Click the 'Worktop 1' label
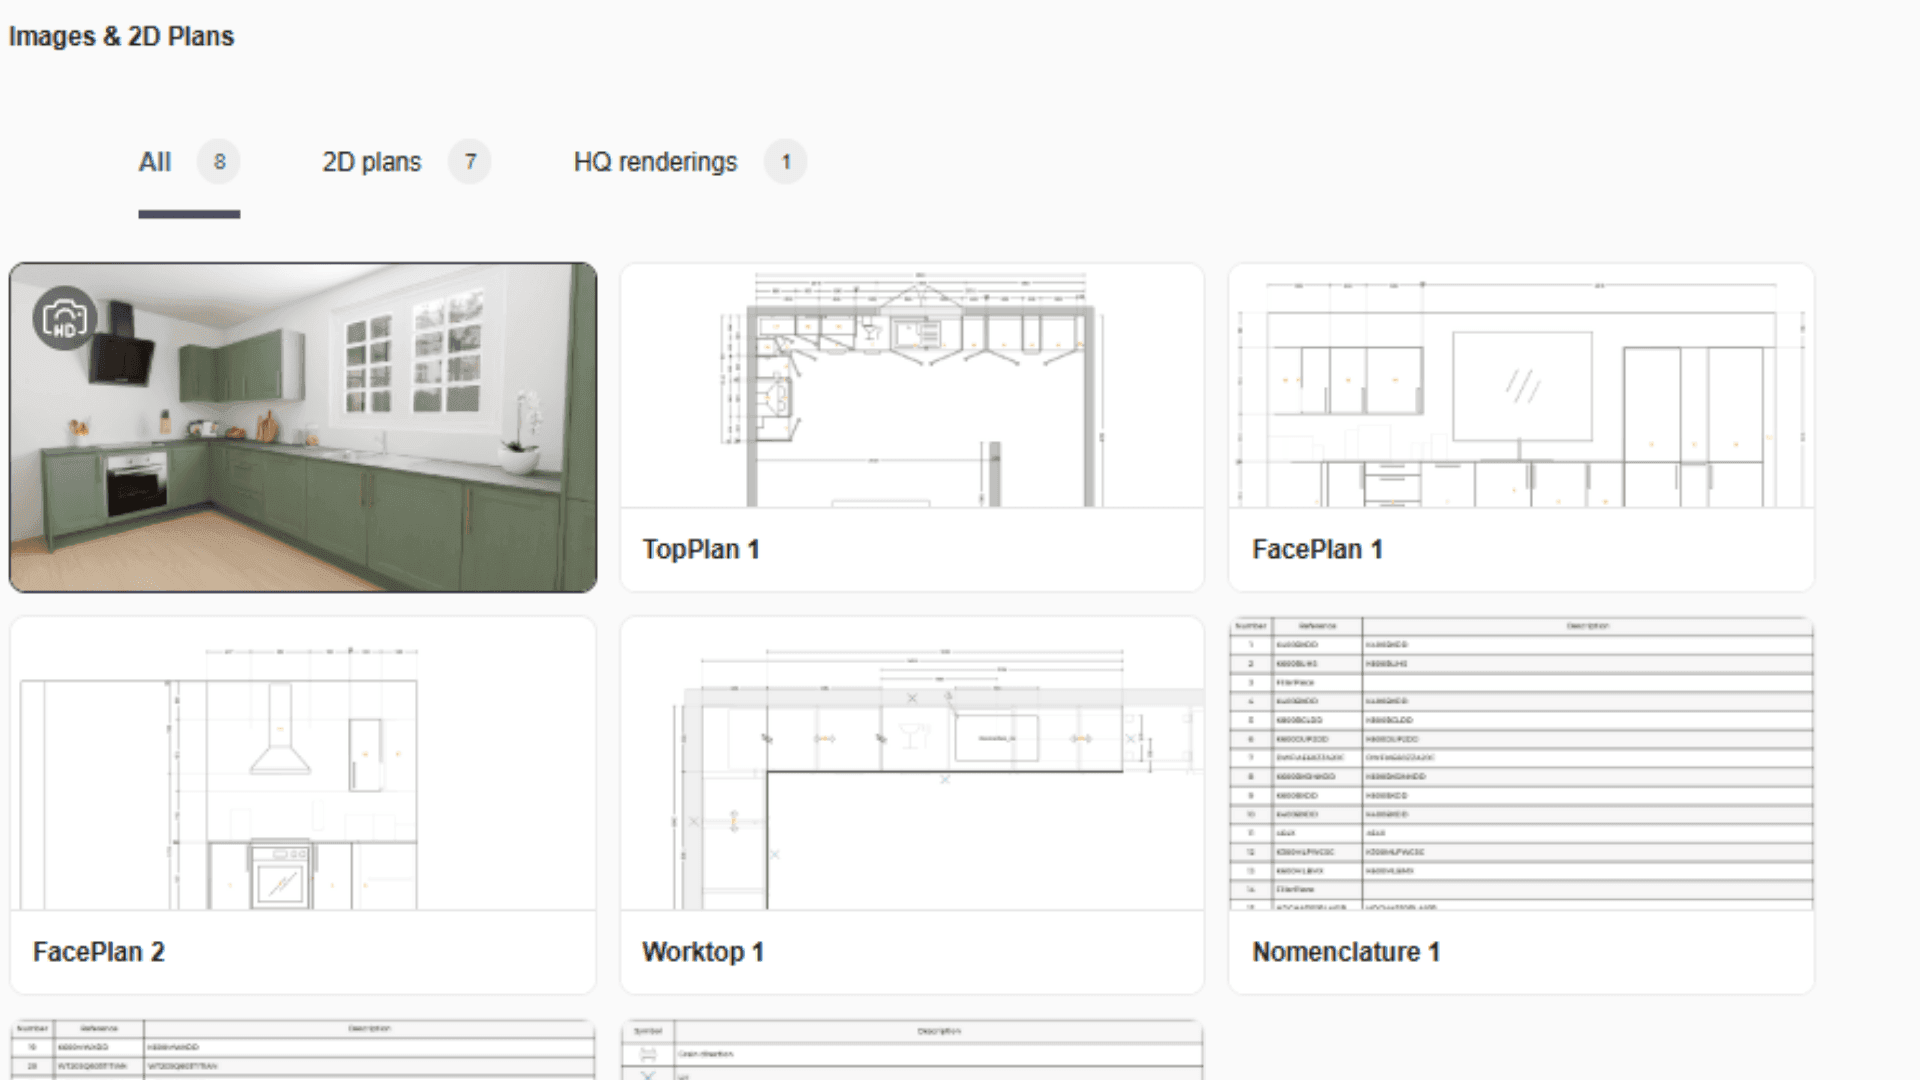 point(703,952)
